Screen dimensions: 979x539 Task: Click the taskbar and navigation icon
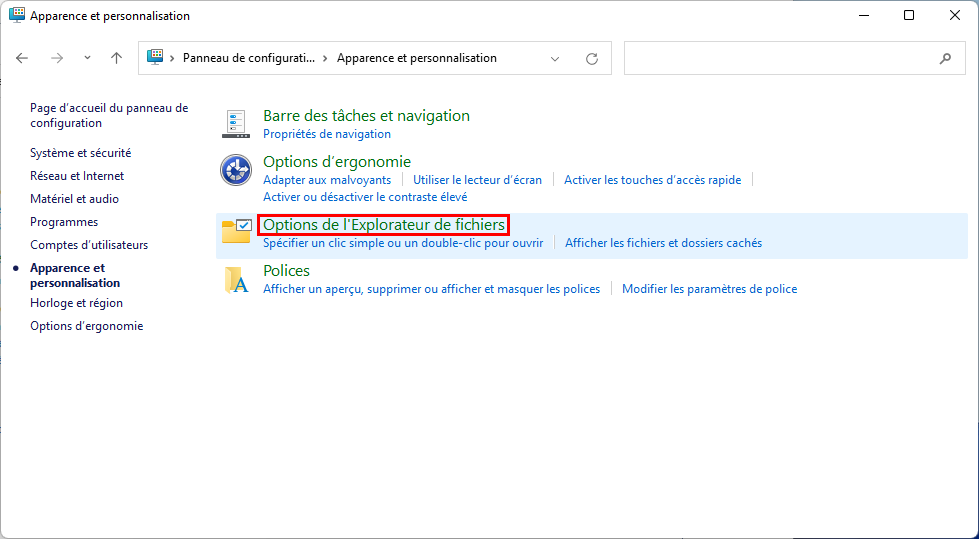point(236,124)
